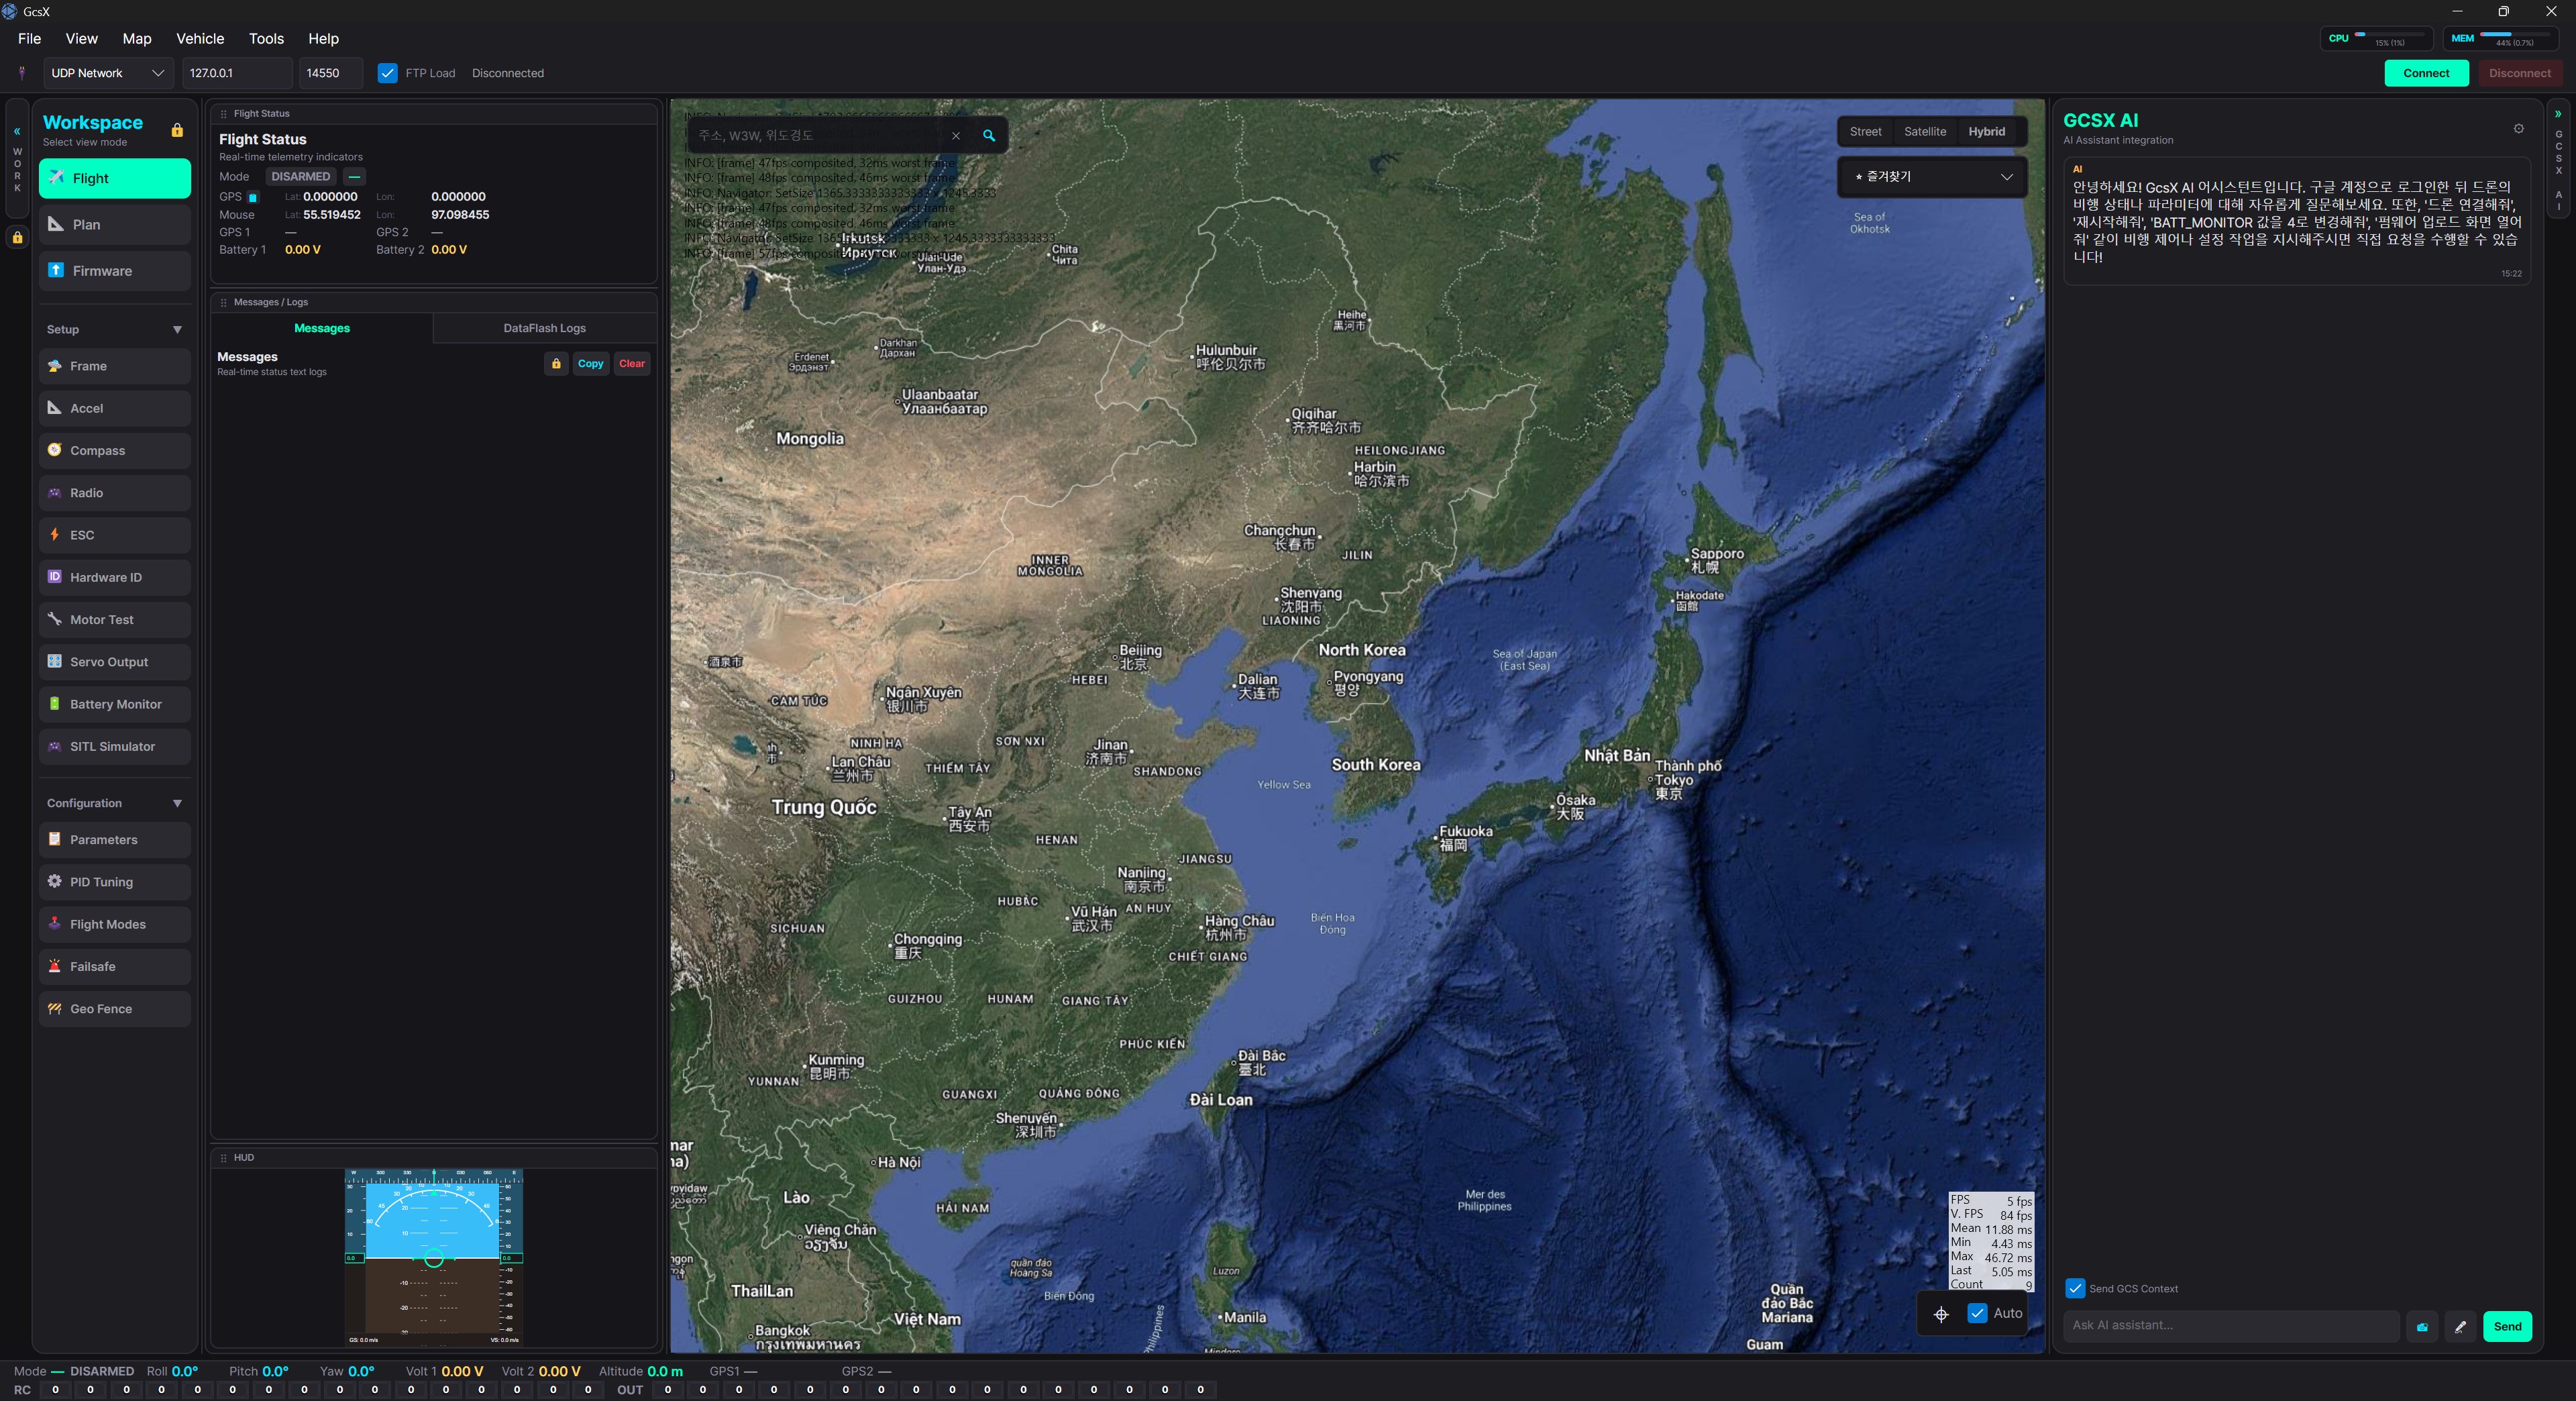The width and height of the screenshot is (2576, 1401).
Task: Click the pencil icon beside the Send button
Action: tap(2460, 1326)
